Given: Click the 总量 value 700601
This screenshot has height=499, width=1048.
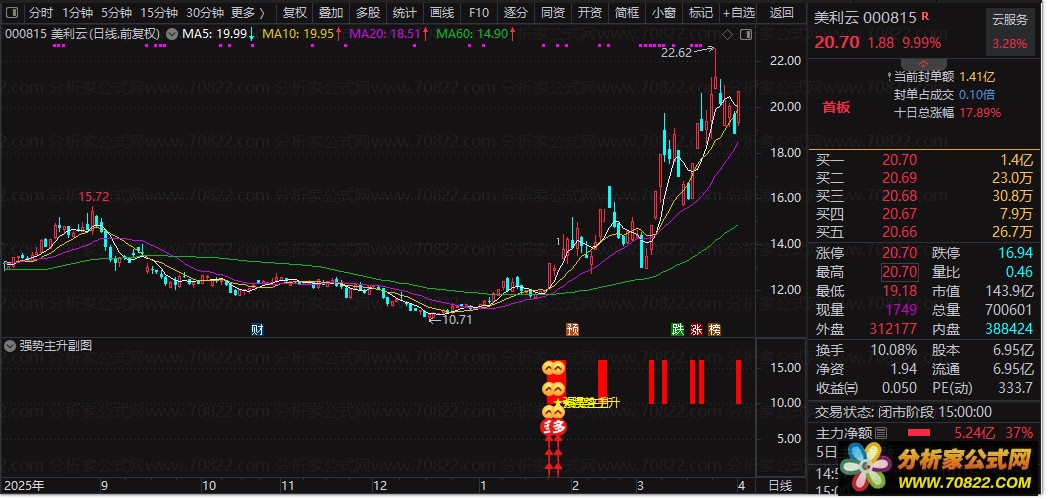Looking at the screenshot, I should coord(1008,310).
